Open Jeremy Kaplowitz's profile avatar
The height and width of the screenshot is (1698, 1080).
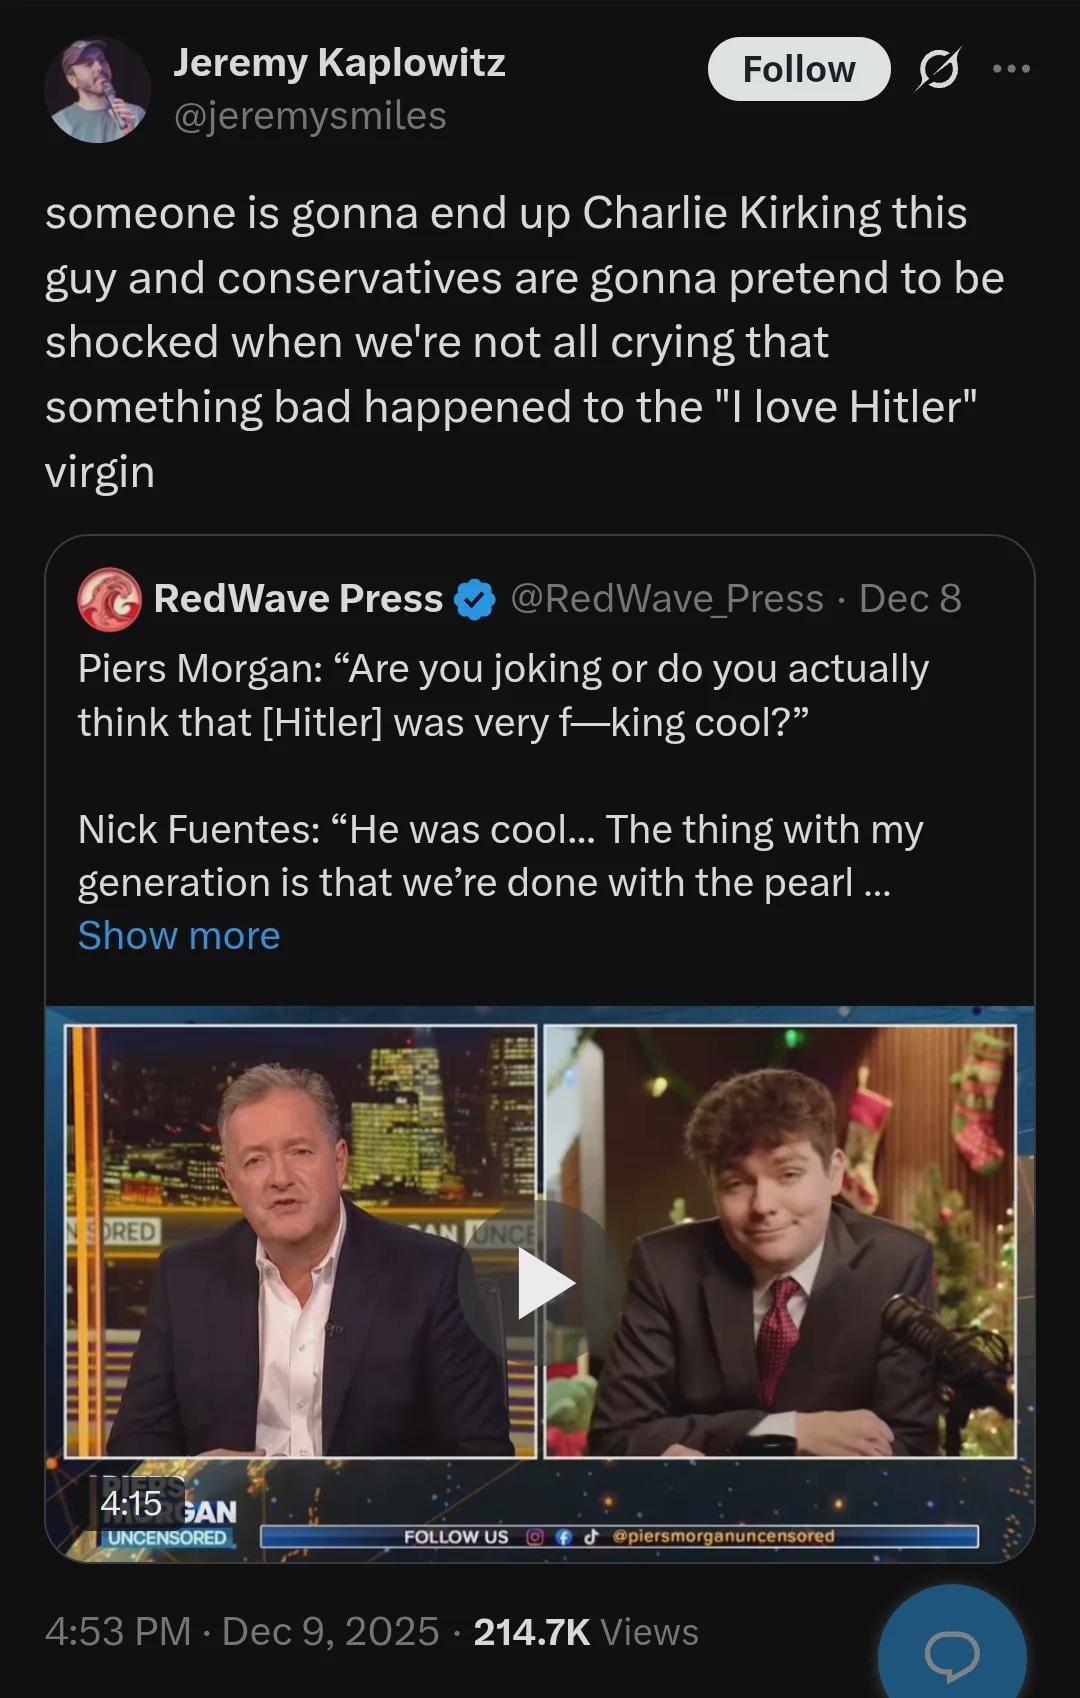97,91
